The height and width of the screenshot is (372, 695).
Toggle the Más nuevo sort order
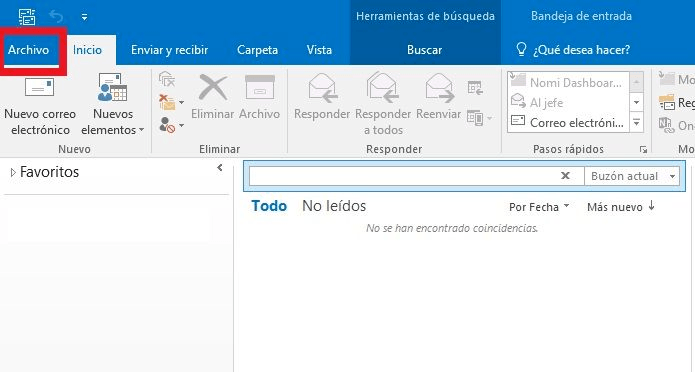coord(621,207)
